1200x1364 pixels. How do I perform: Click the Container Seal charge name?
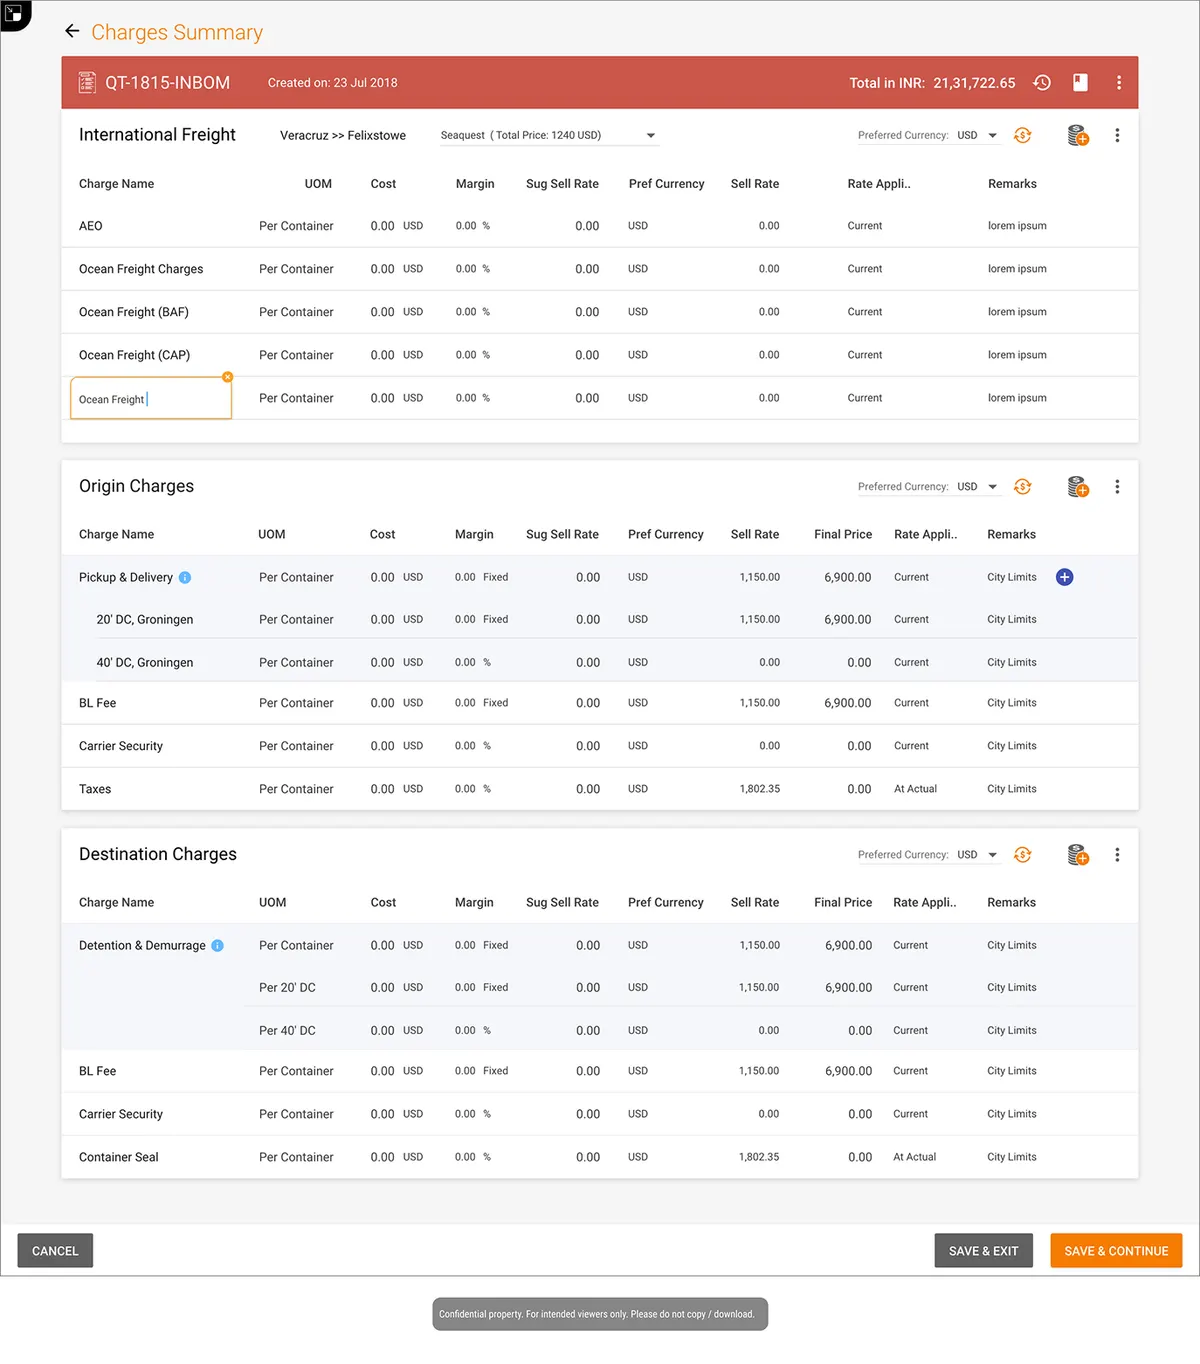click(119, 1157)
